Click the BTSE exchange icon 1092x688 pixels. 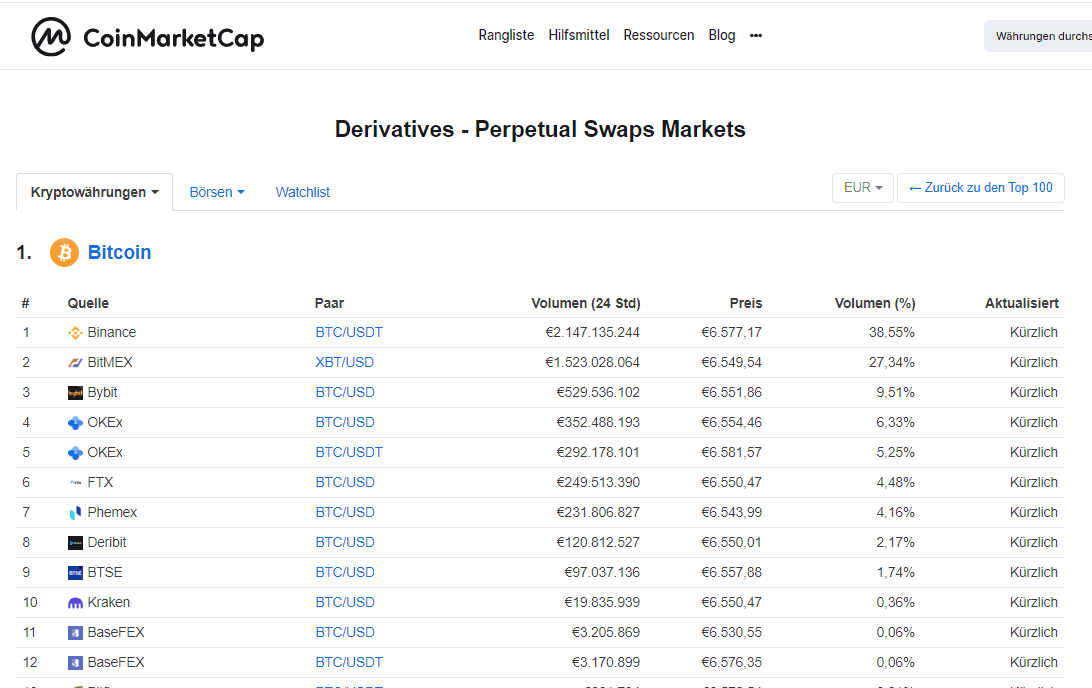75,572
